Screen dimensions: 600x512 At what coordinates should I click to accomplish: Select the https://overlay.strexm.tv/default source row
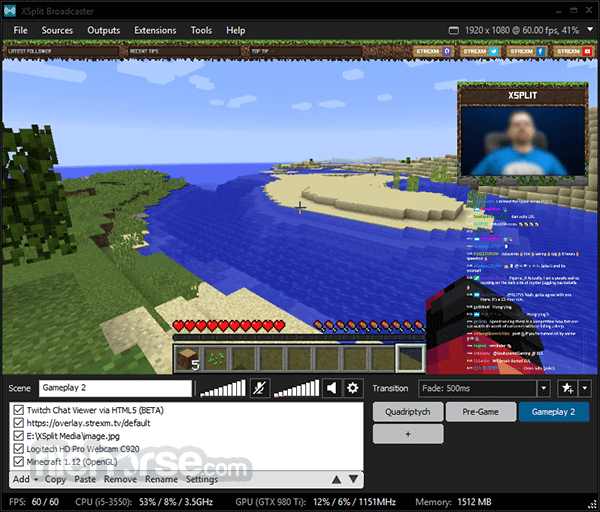coord(186,423)
